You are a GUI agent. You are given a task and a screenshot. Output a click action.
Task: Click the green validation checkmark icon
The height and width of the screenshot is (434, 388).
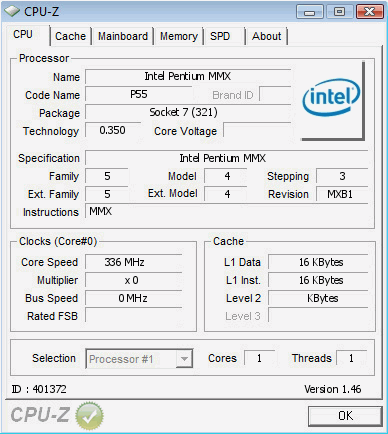[89, 416]
